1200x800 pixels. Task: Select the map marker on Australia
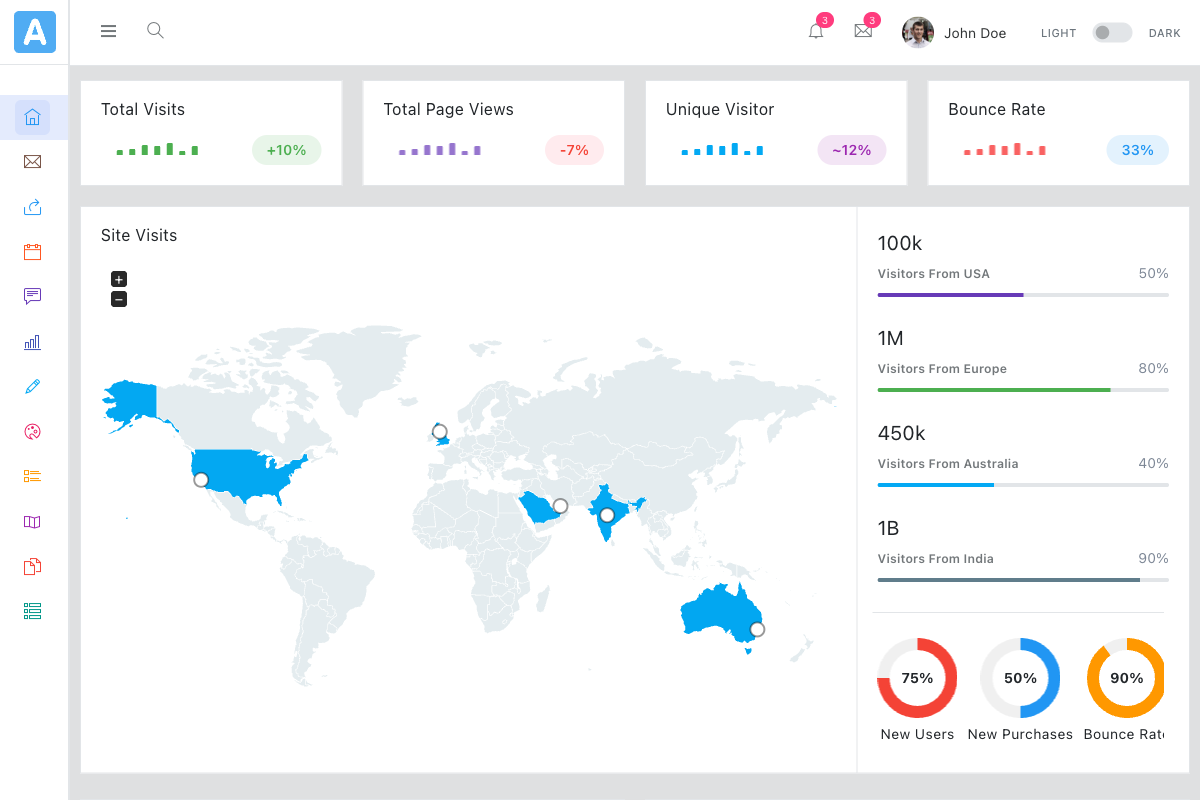click(757, 629)
